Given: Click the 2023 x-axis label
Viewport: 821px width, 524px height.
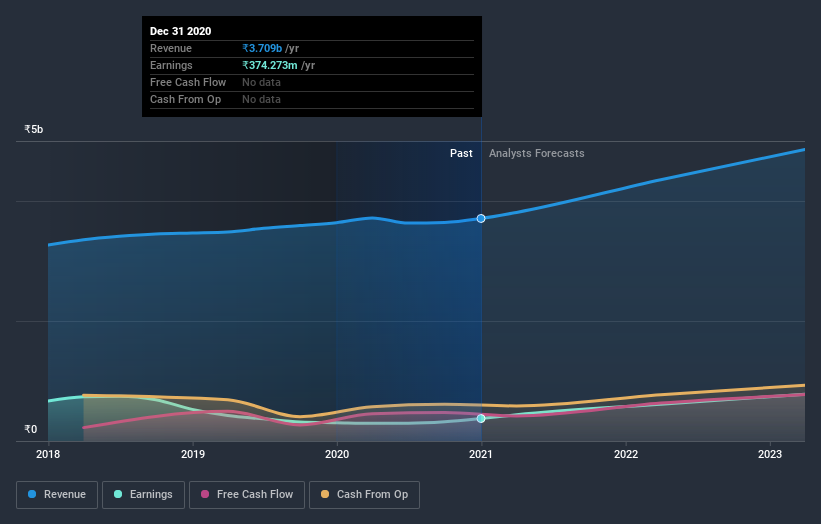Looking at the screenshot, I should pos(770,454).
